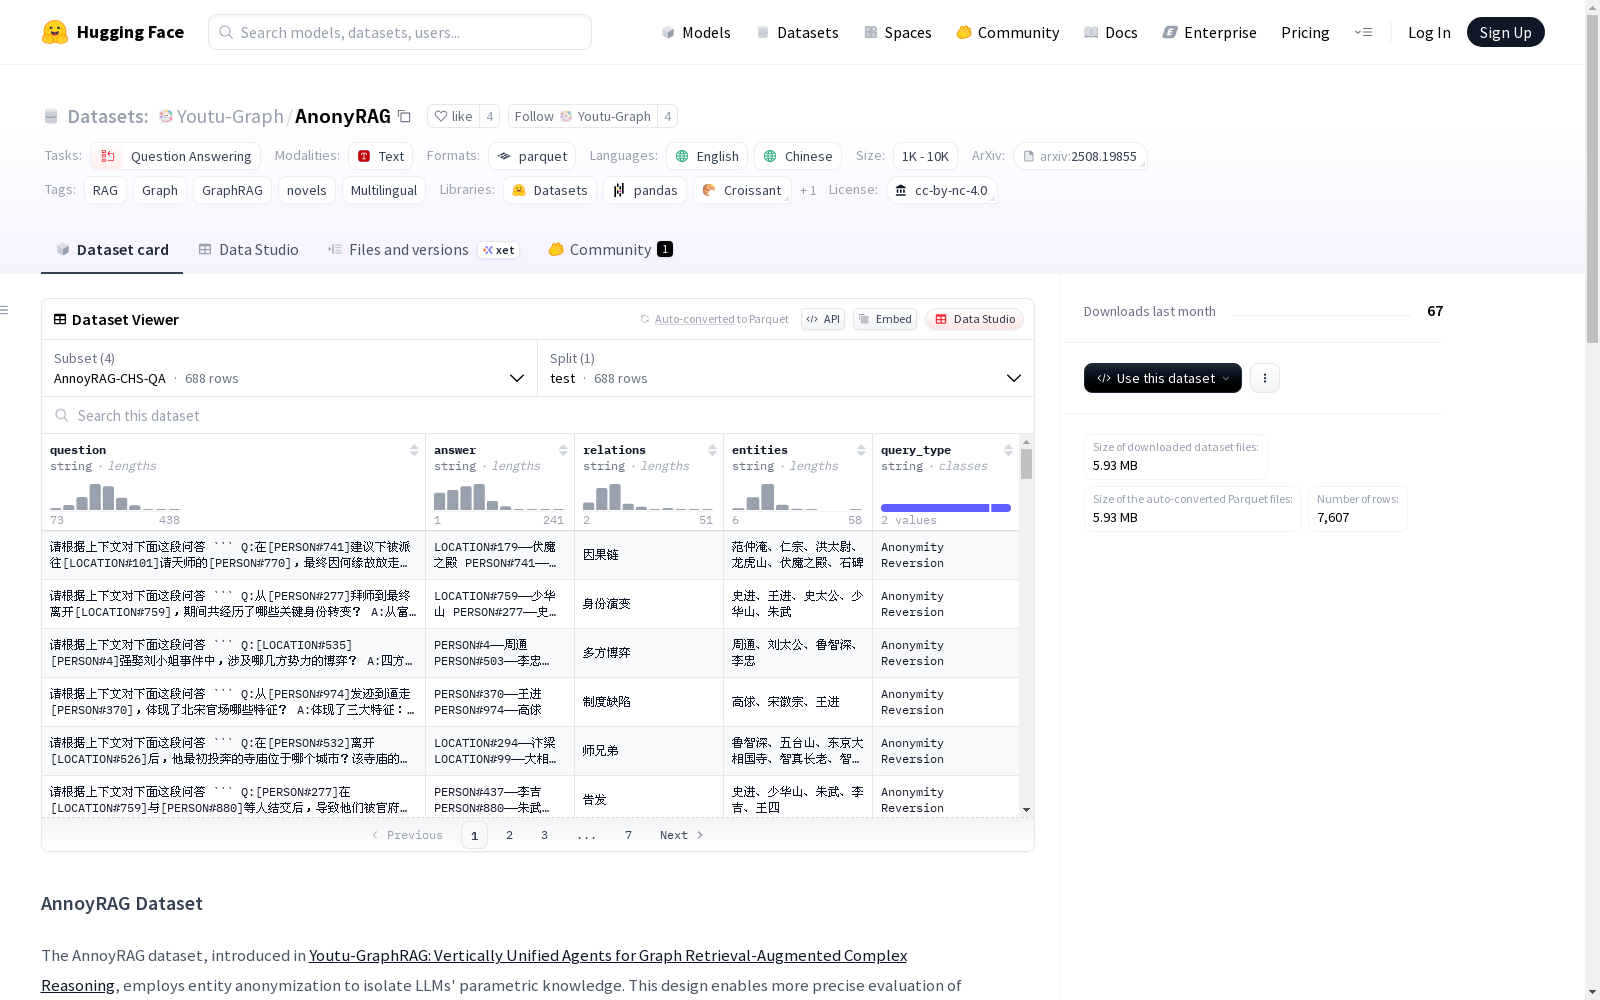Viewport: 1600px width, 1000px height.
Task: Focus the top site search field
Action: point(400,32)
